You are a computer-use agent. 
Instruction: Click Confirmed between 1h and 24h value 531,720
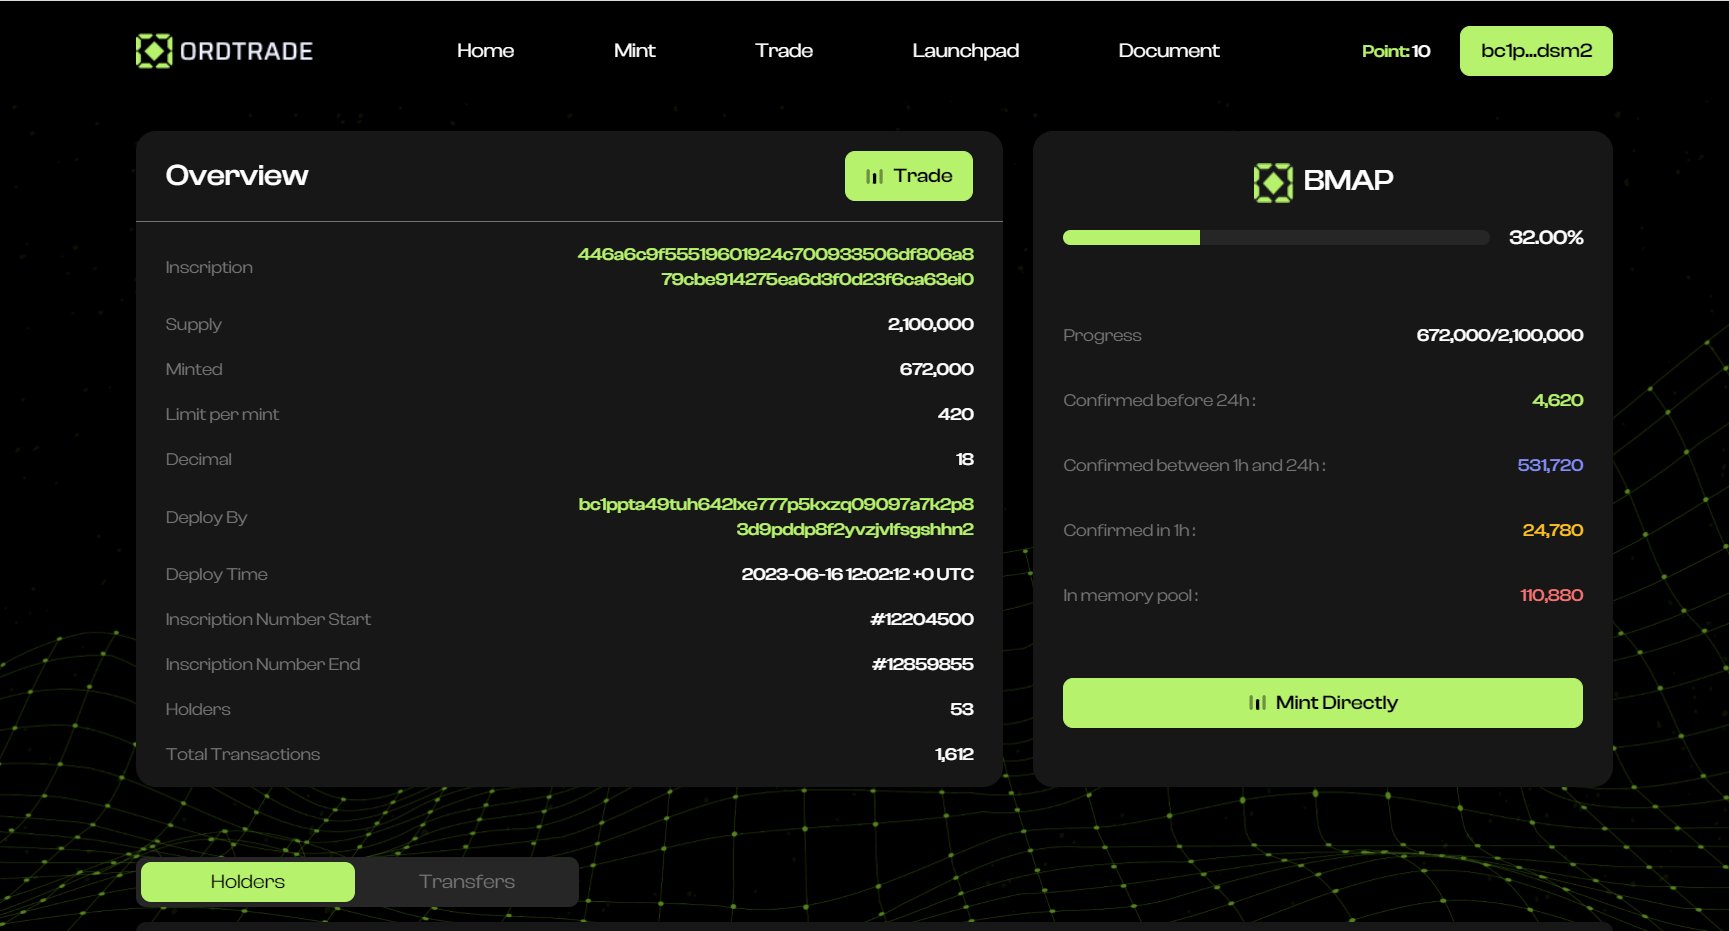(x=1550, y=466)
